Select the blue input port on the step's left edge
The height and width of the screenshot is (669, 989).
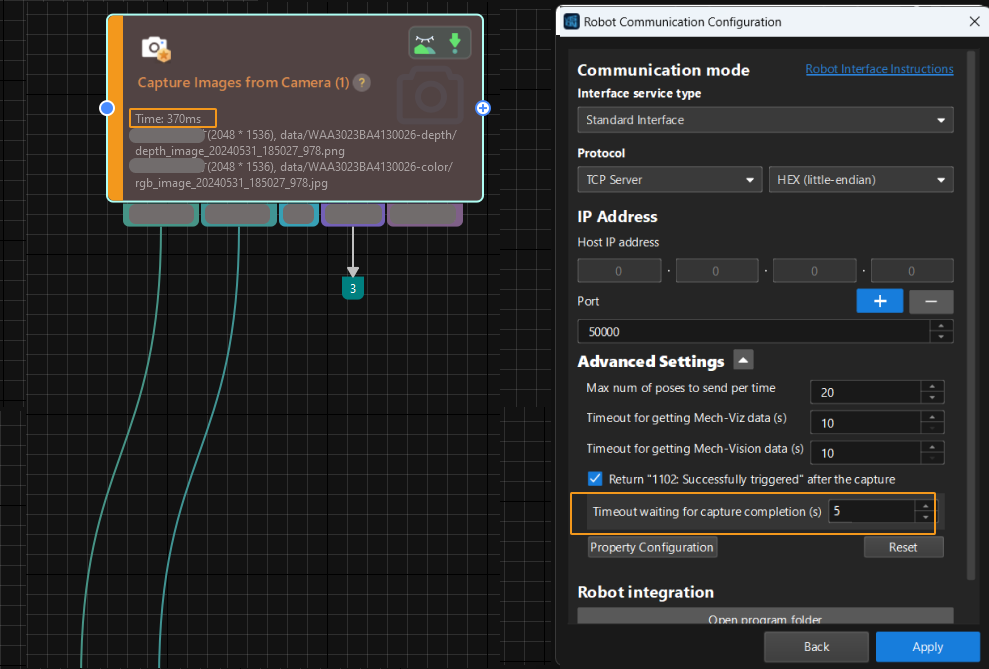(108, 108)
